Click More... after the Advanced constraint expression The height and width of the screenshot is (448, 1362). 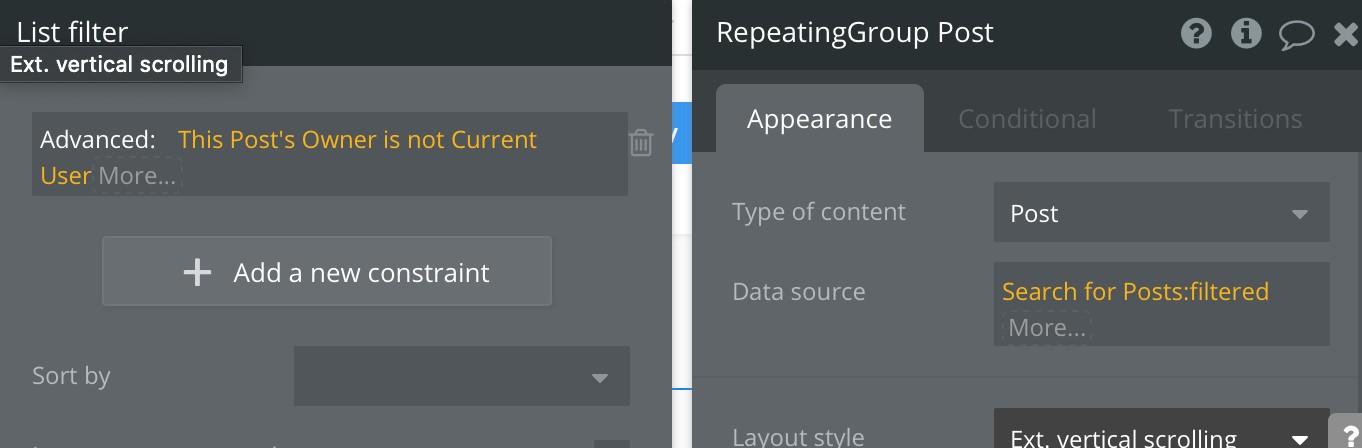coord(137,176)
